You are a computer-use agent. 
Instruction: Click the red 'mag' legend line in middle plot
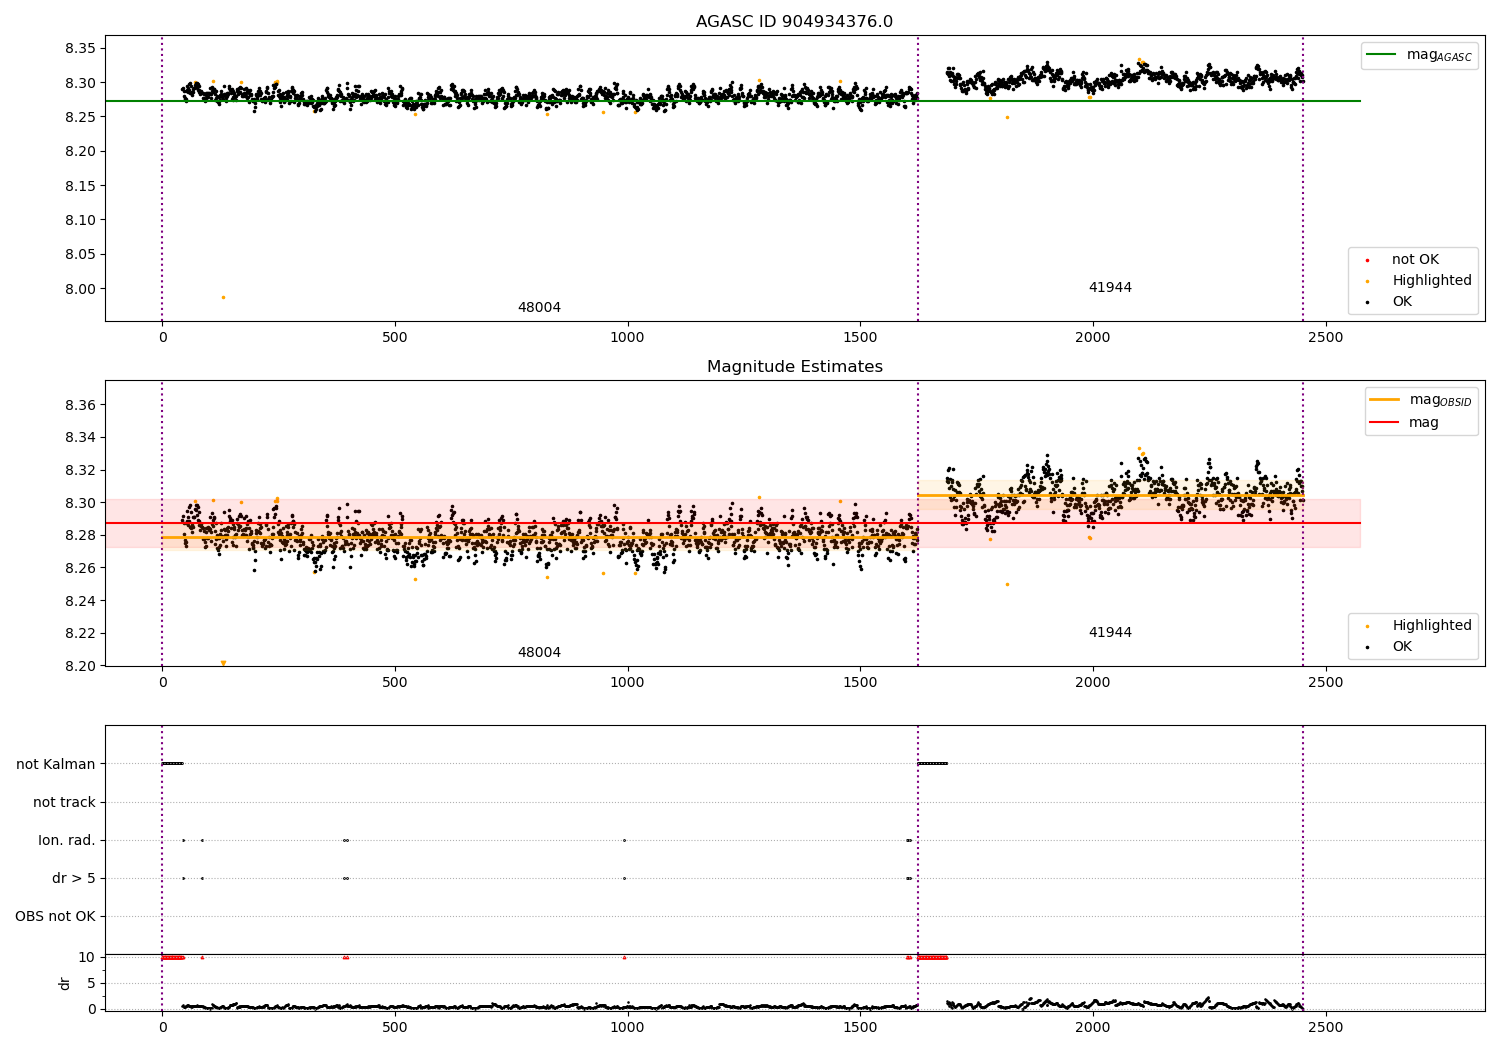[x=1386, y=423]
